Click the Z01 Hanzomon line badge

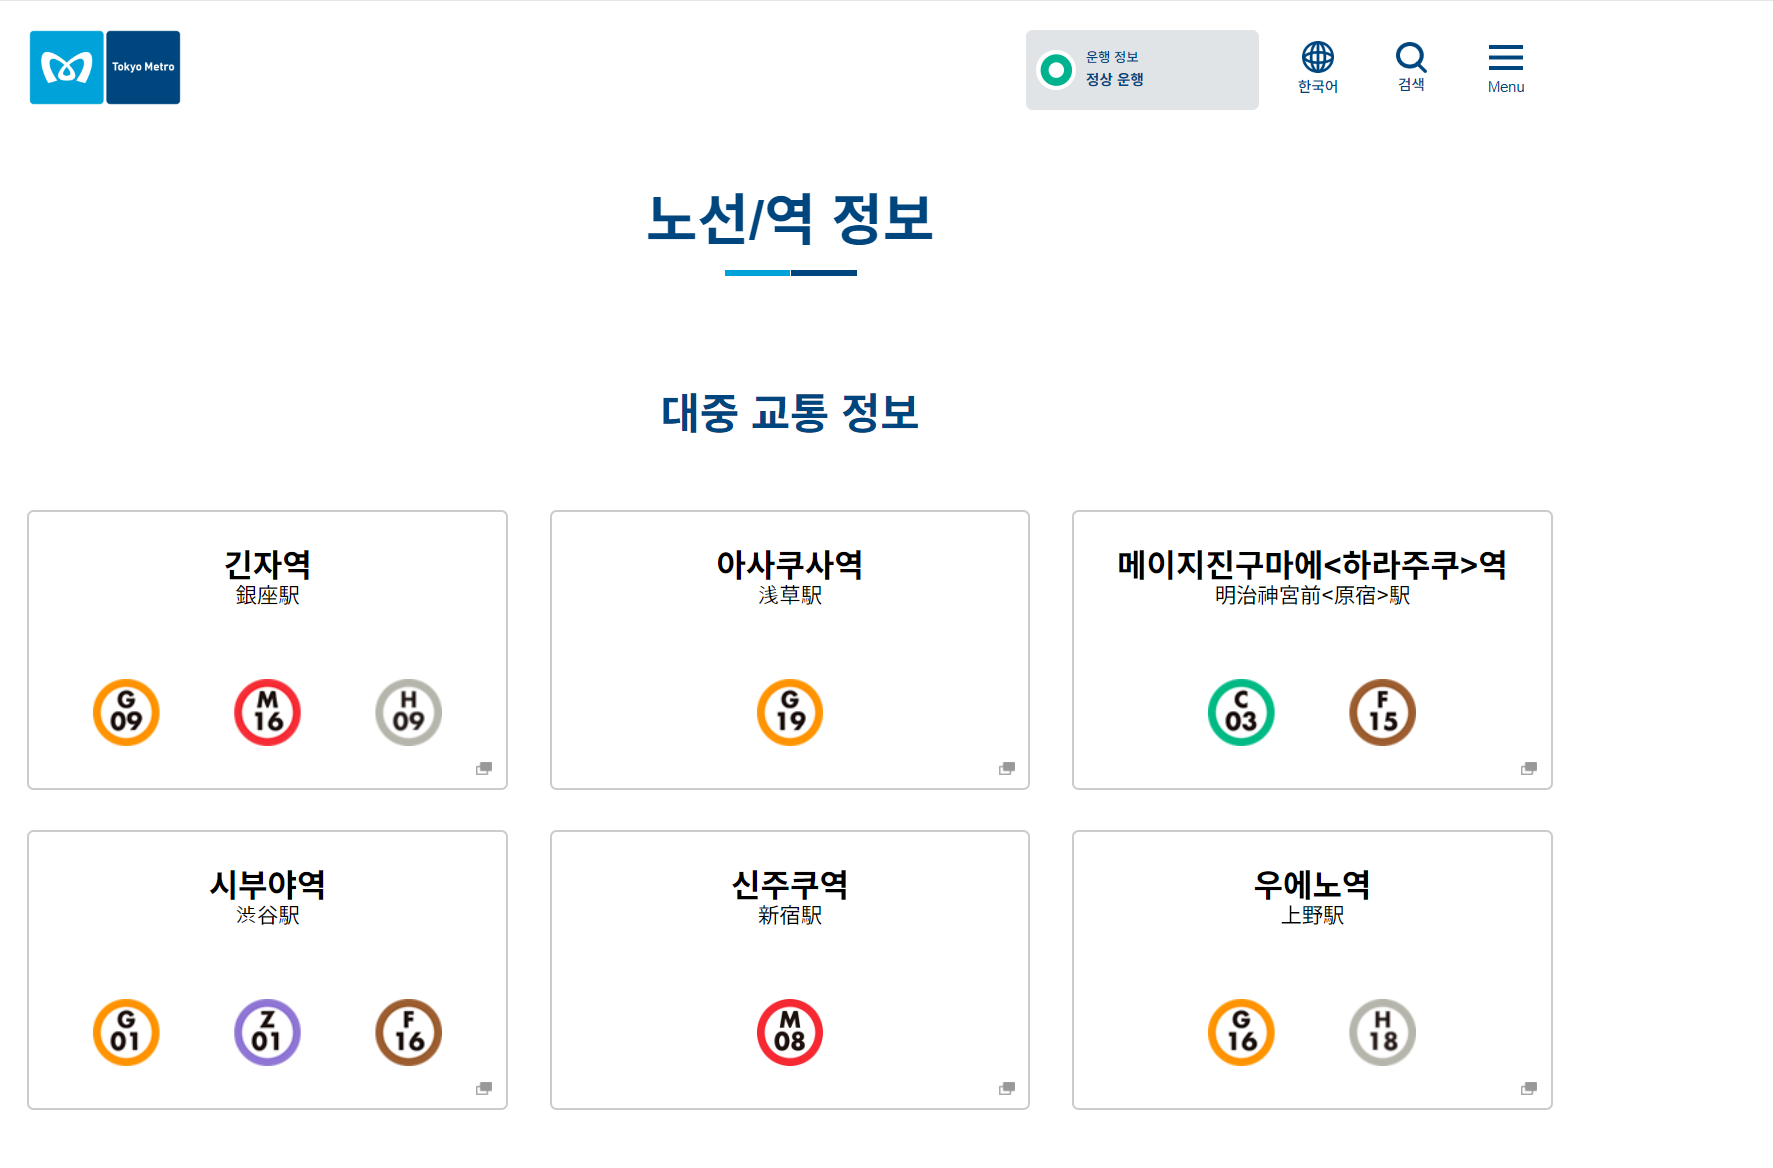[267, 1032]
